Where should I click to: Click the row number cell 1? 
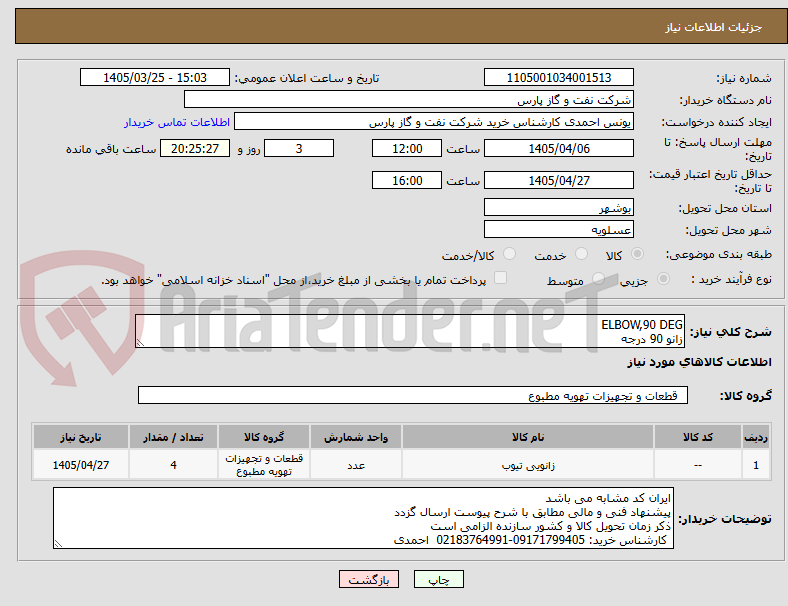pyautogui.click(x=756, y=465)
